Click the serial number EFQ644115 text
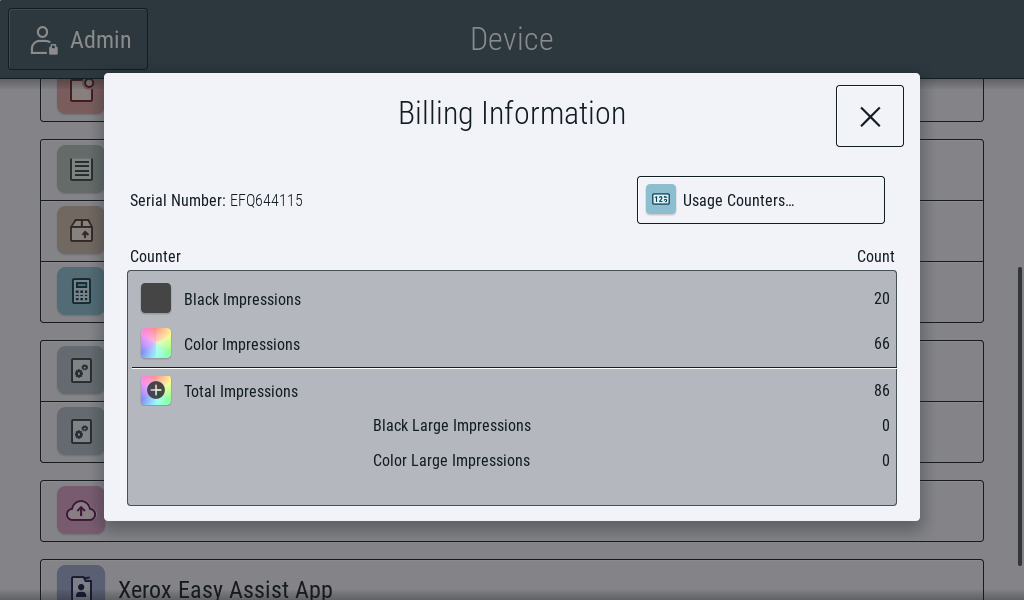This screenshot has height=600, width=1024. 266,200
